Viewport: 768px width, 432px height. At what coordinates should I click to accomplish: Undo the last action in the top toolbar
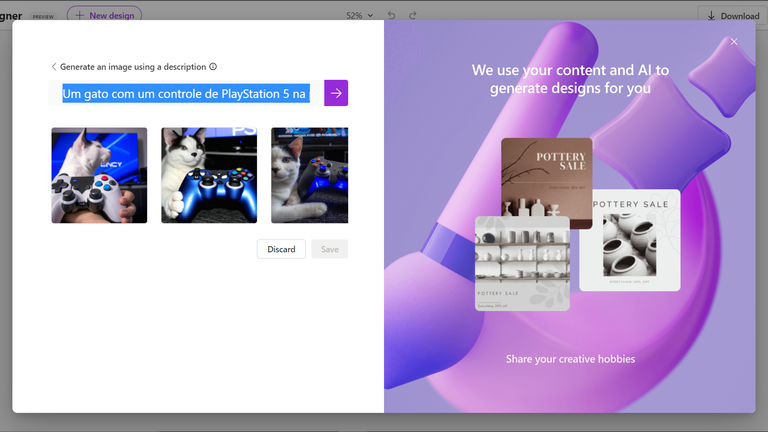click(x=391, y=15)
